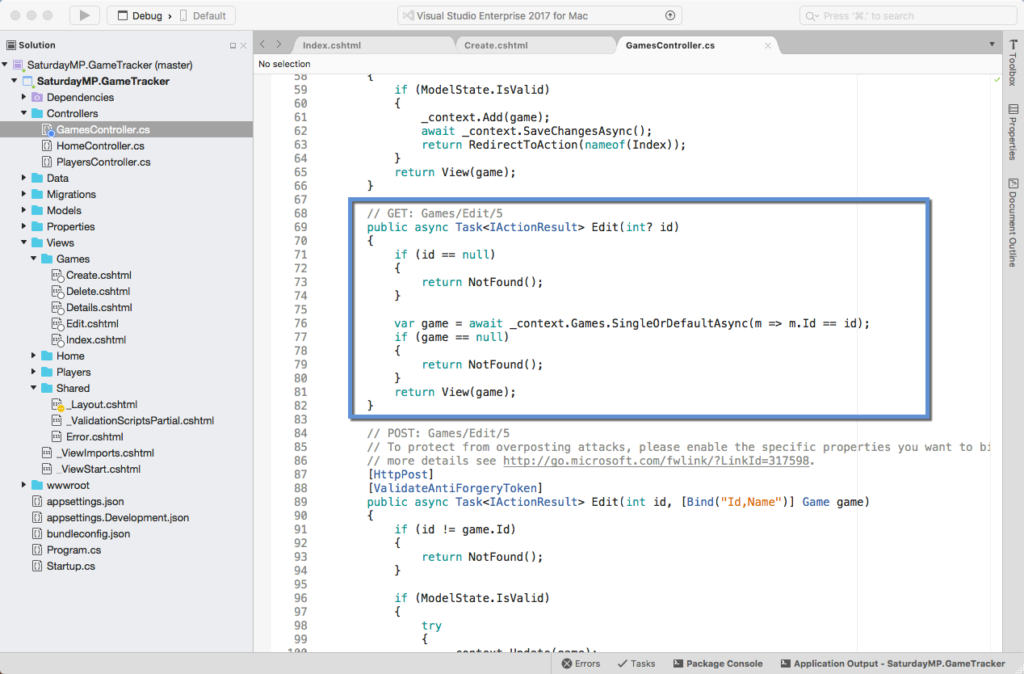
Task: Run the project with the play button
Action: point(84,15)
